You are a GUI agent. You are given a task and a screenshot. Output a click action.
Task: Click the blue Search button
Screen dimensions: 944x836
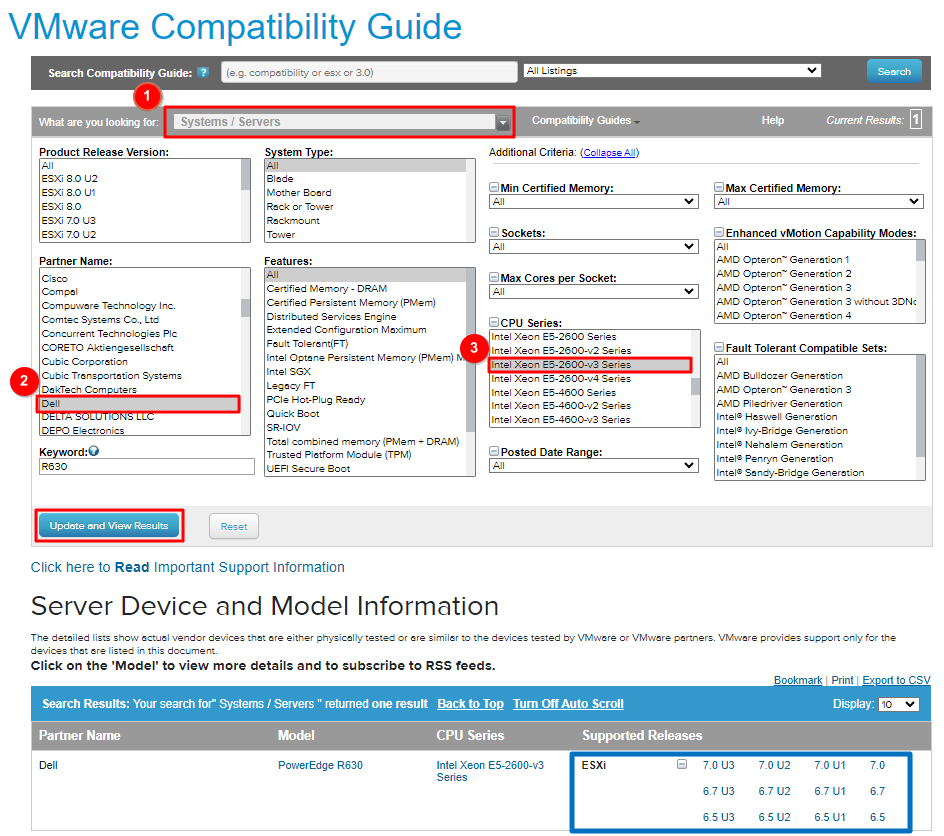[894, 72]
